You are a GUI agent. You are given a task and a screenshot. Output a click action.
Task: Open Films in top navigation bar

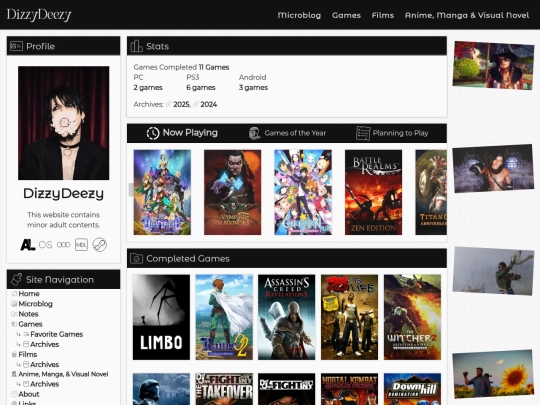[383, 15]
